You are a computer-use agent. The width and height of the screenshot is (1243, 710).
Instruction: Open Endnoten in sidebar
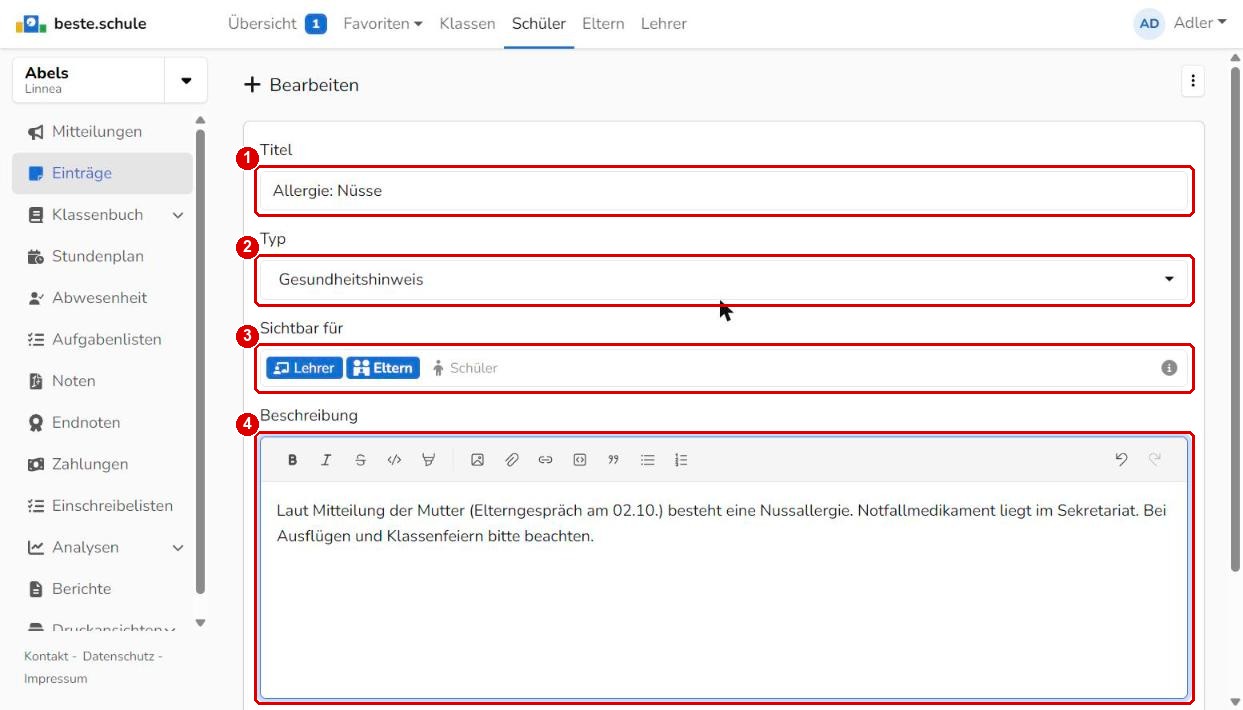(102, 423)
